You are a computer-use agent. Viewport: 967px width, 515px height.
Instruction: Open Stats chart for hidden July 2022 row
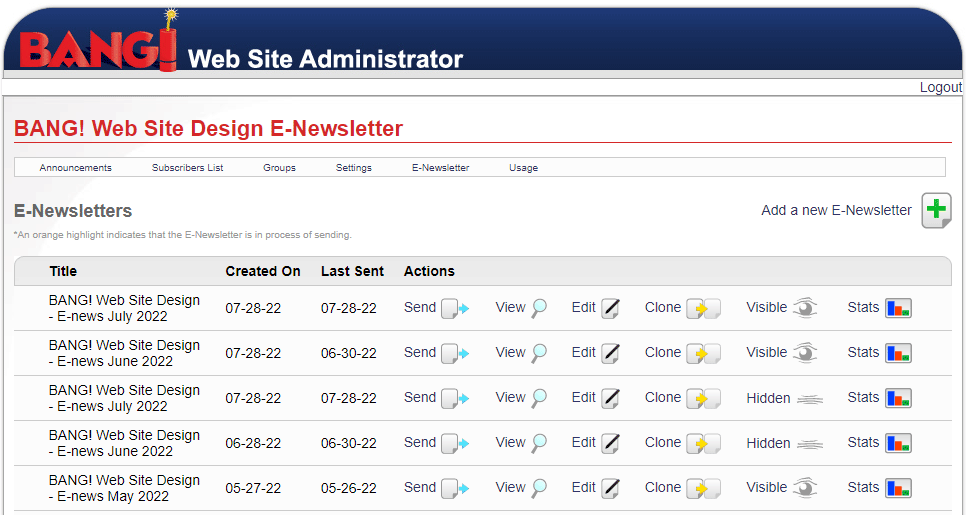click(x=898, y=398)
